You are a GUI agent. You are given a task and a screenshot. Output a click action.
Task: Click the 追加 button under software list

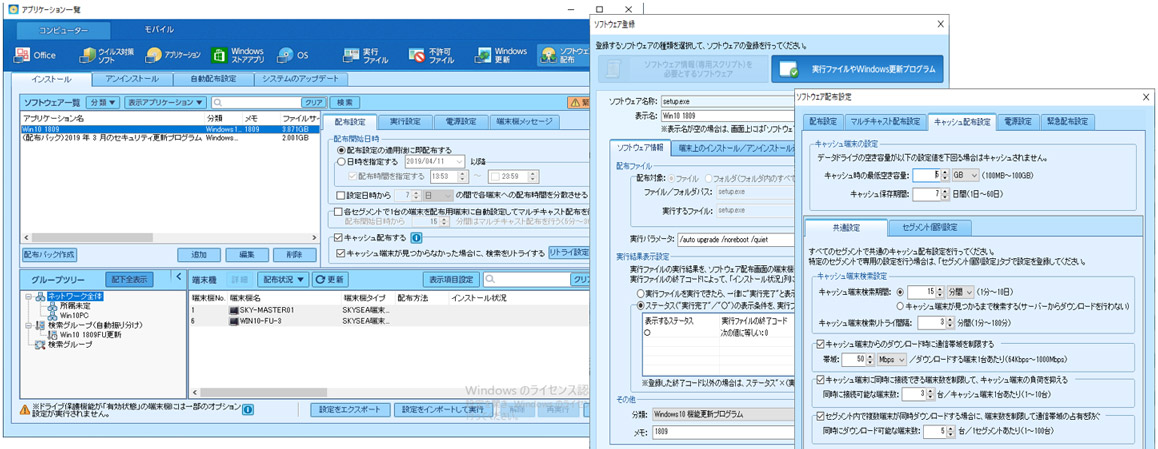click(199, 254)
